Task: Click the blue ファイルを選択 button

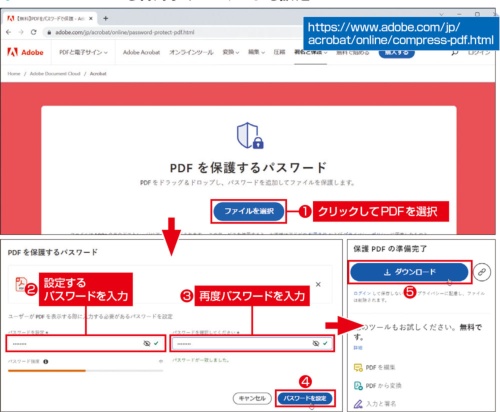Action: pyautogui.click(x=249, y=211)
